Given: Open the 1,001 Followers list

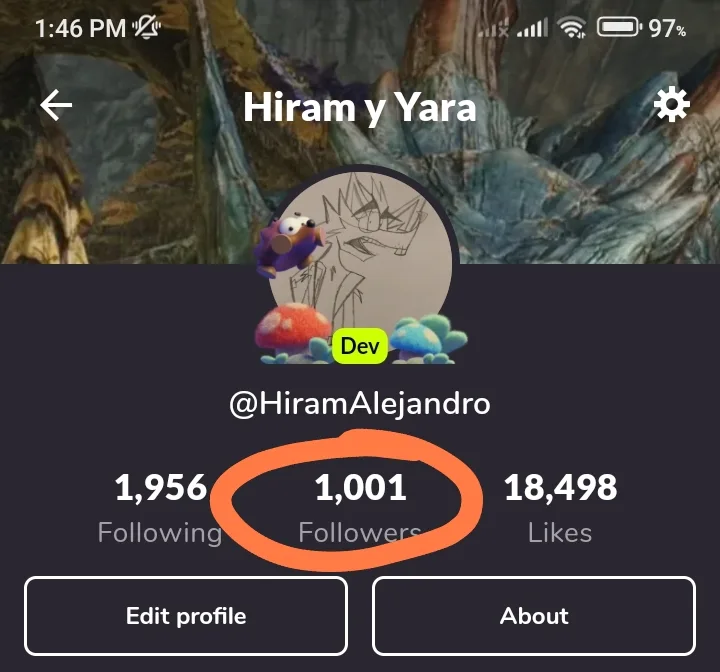Looking at the screenshot, I should point(360,508).
